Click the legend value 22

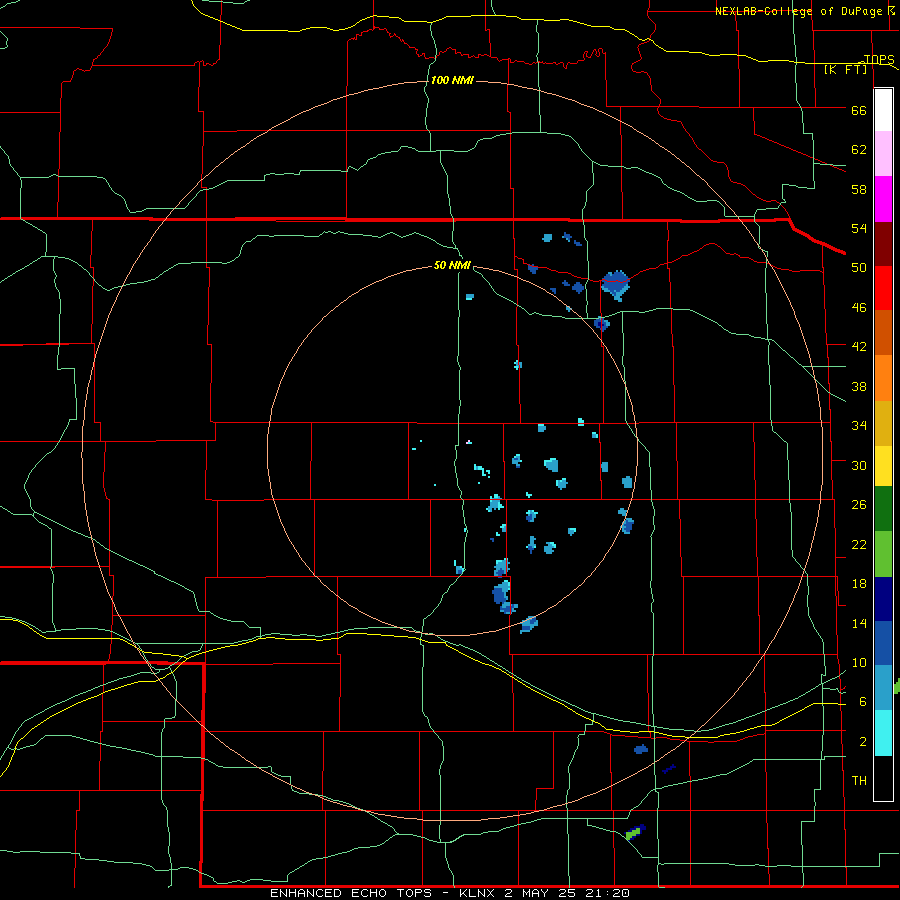pyautogui.click(x=859, y=544)
